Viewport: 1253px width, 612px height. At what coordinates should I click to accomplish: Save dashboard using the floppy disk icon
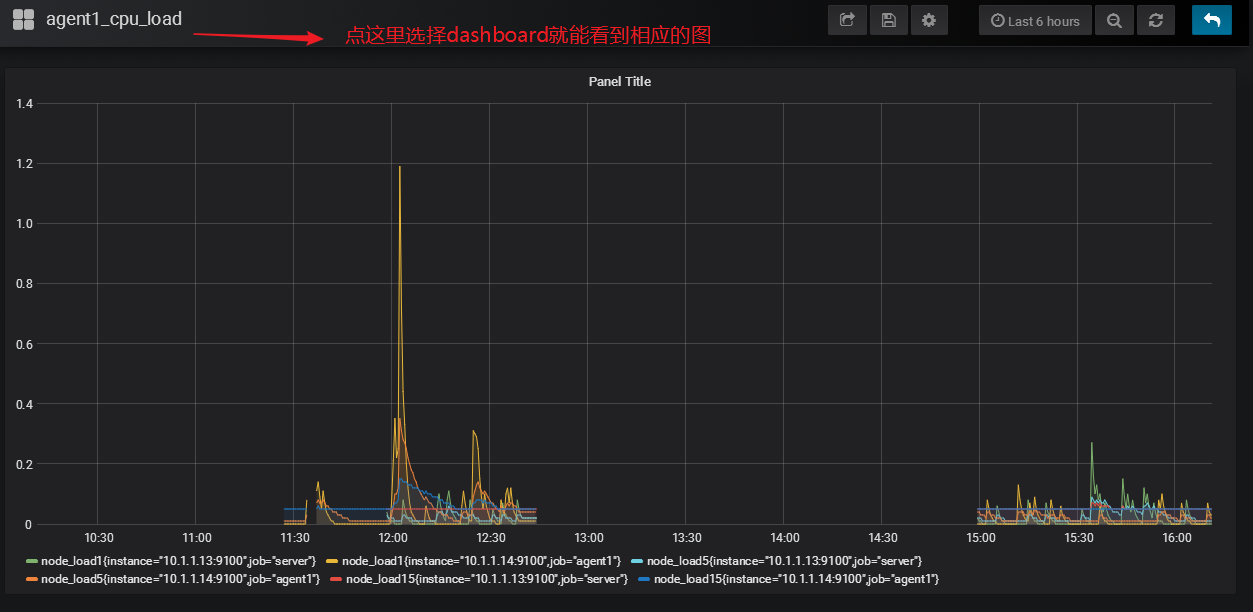coord(888,20)
